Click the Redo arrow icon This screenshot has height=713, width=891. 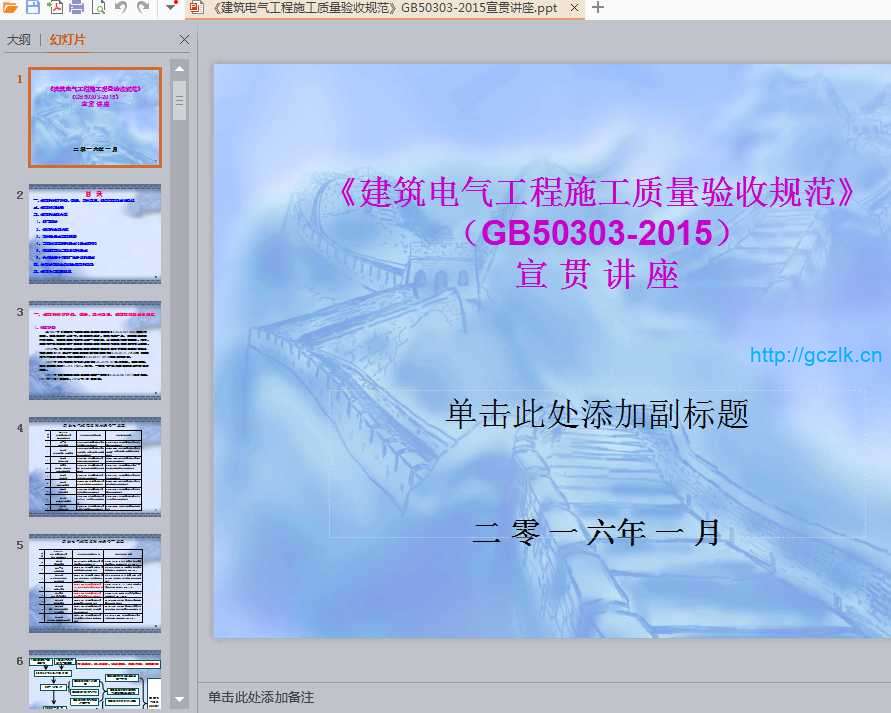coord(143,8)
